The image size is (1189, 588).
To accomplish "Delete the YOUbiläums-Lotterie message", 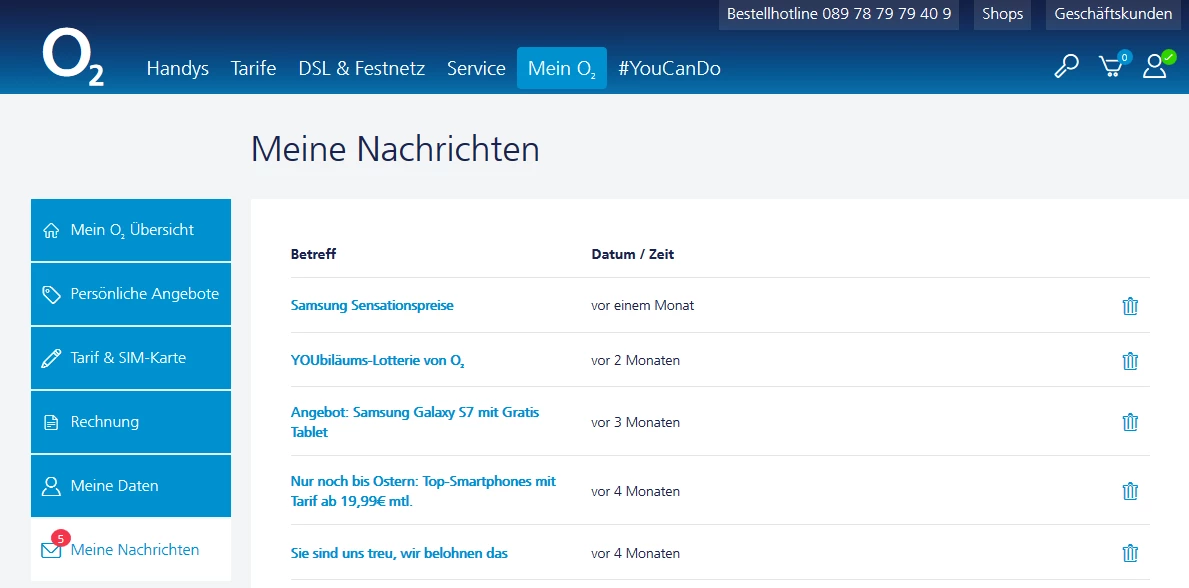I will (x=1130, y=361).
